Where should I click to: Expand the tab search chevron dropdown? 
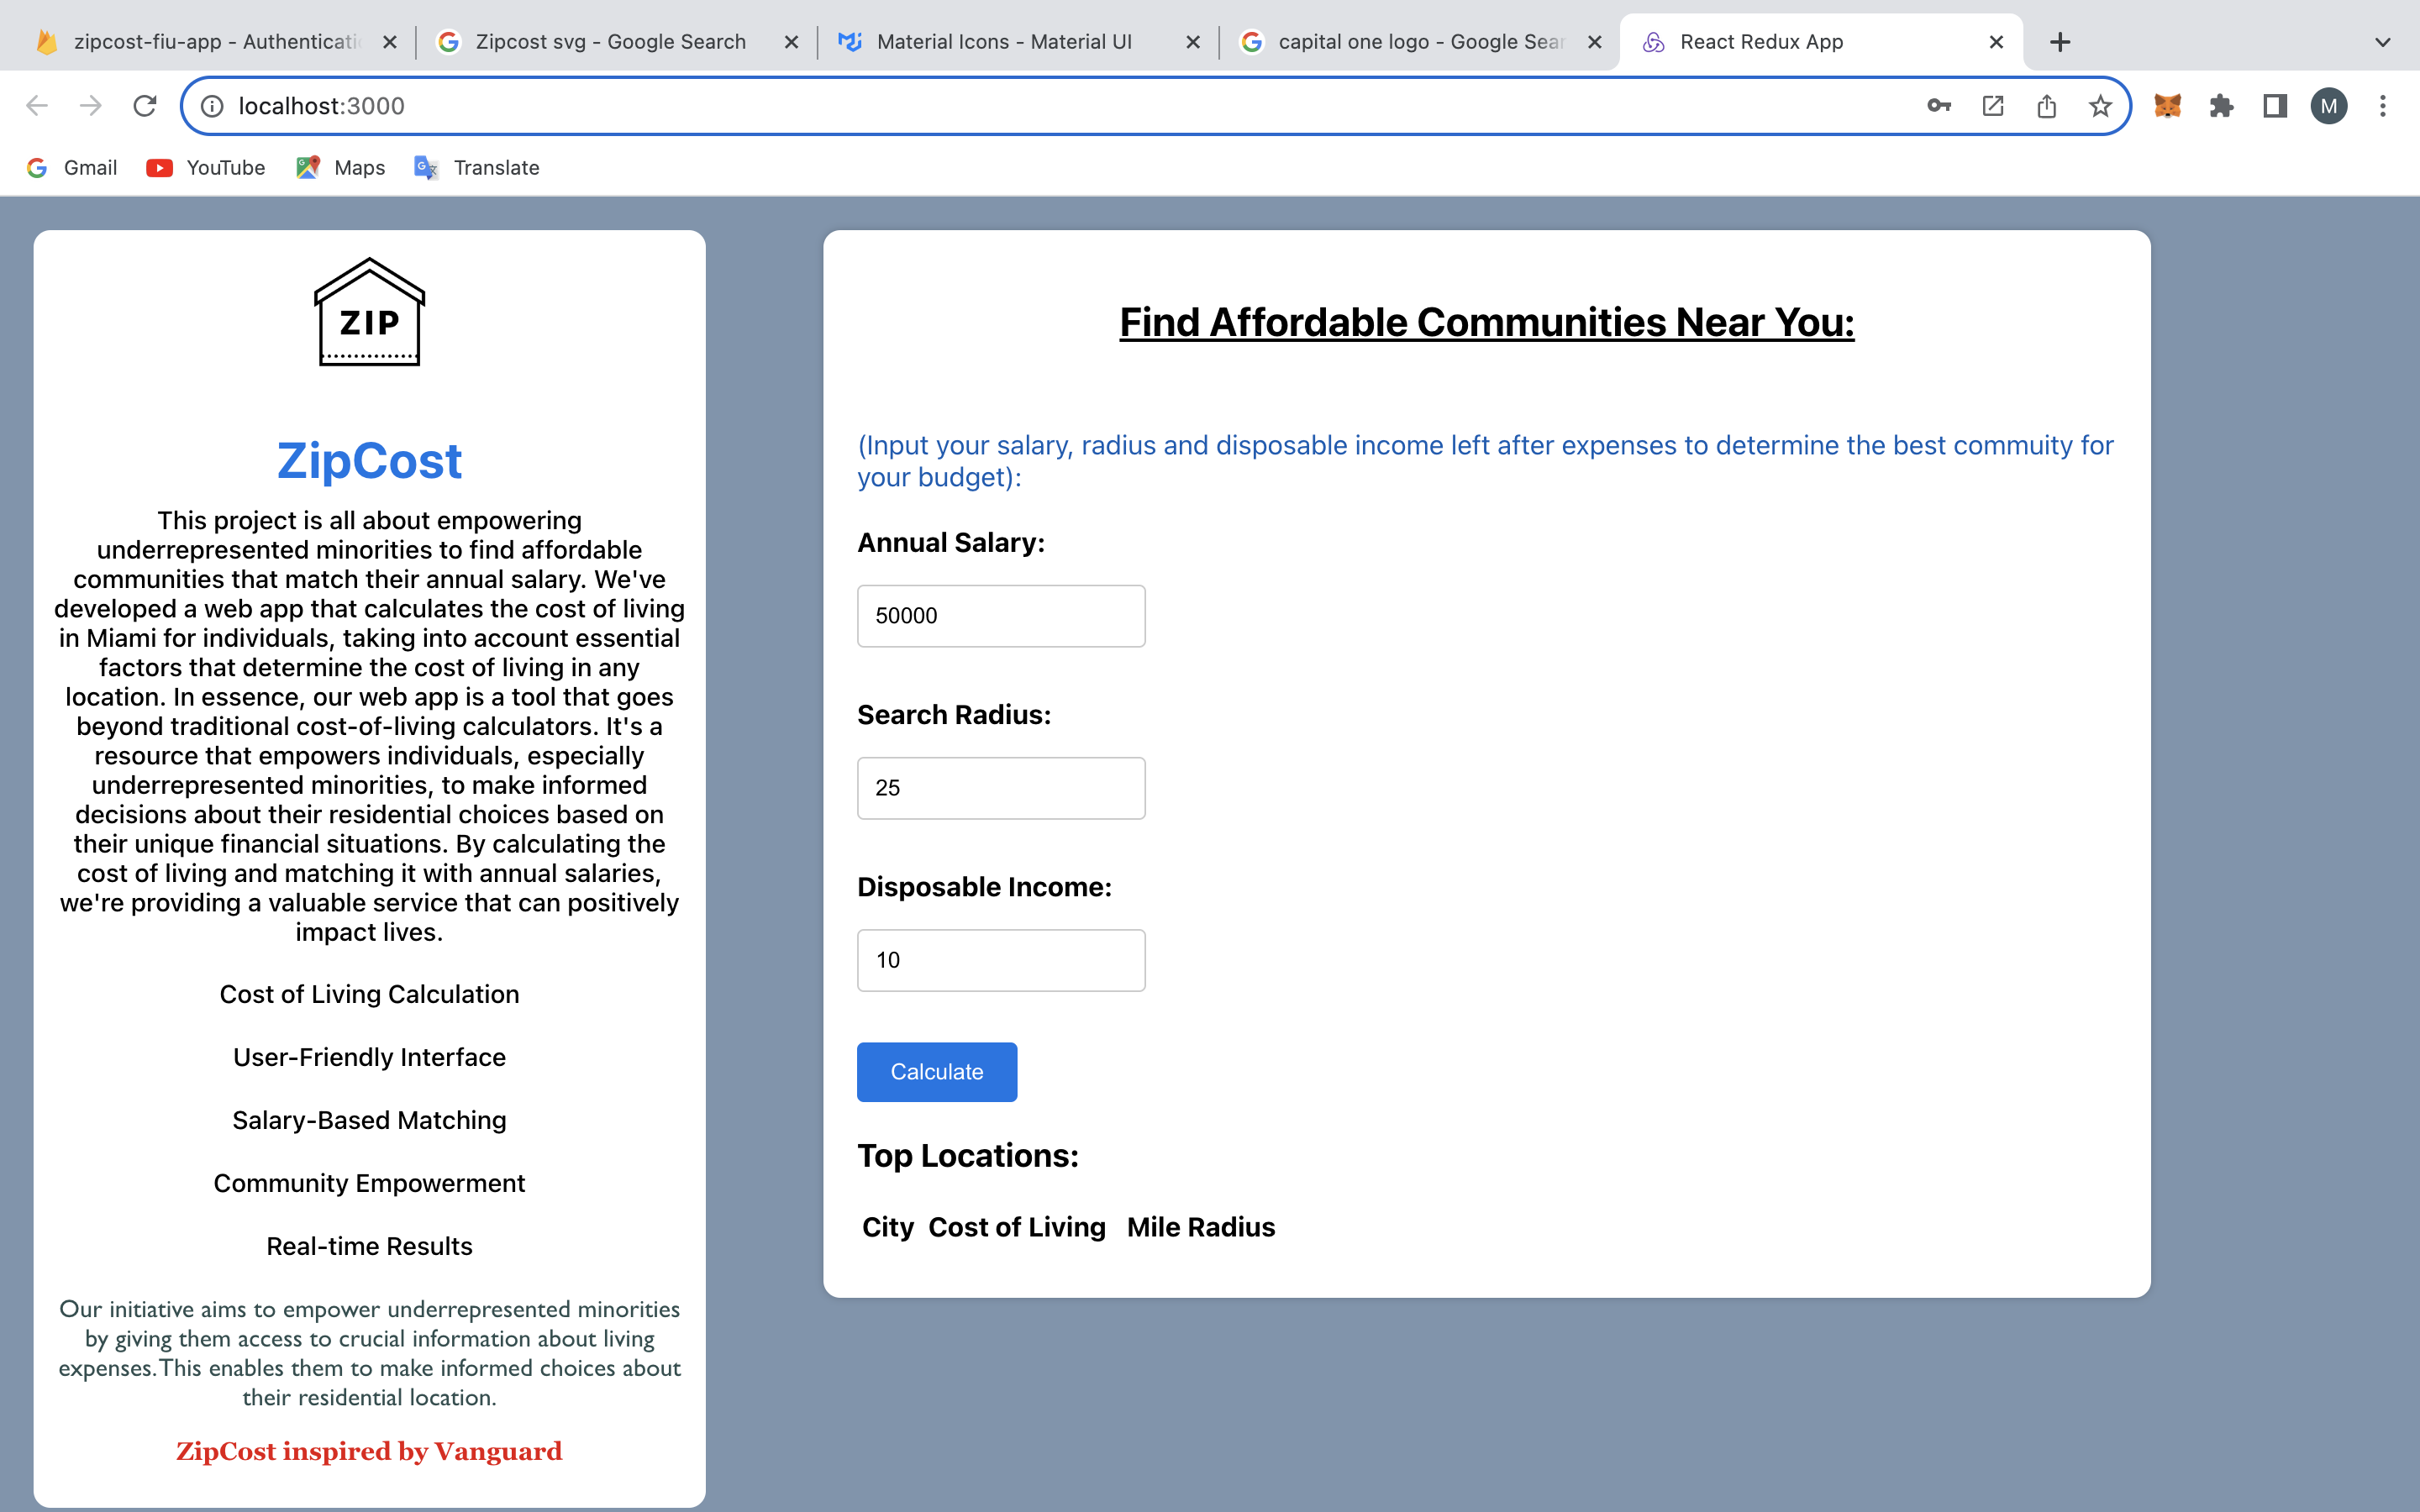[2382, 42]
